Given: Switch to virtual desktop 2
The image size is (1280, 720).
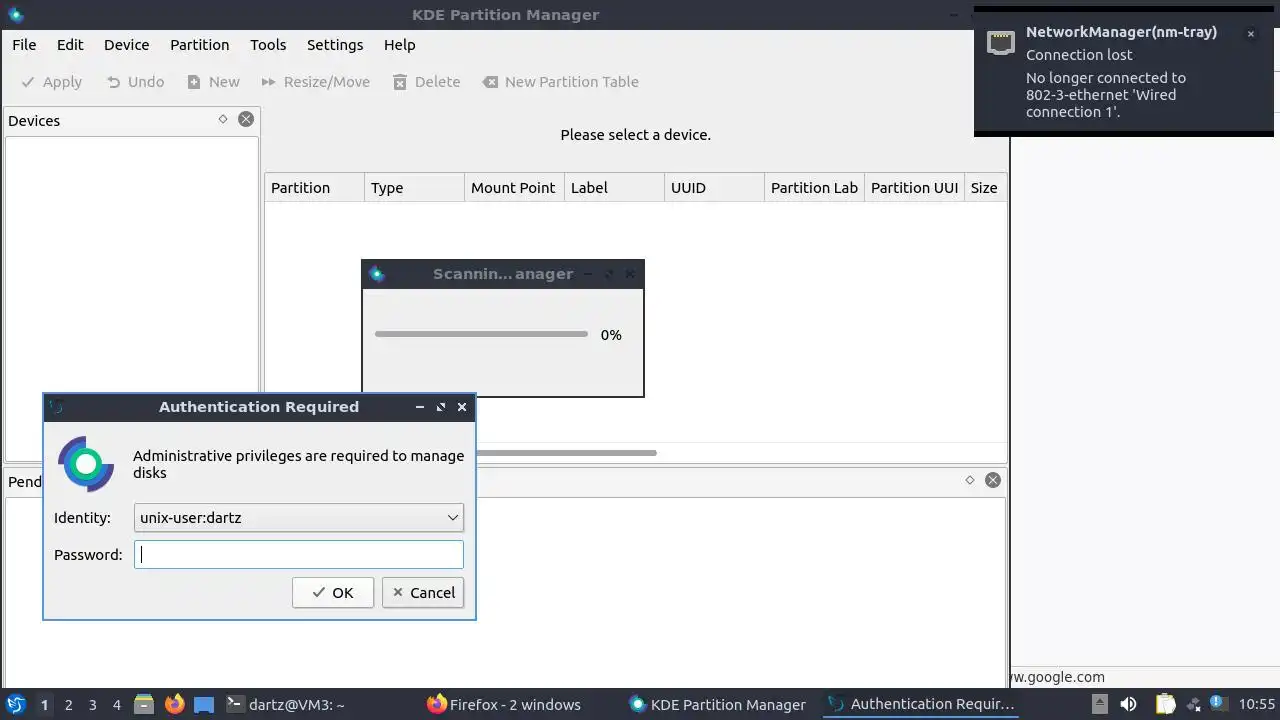Looking at the screenshot, I should point(68,704).
